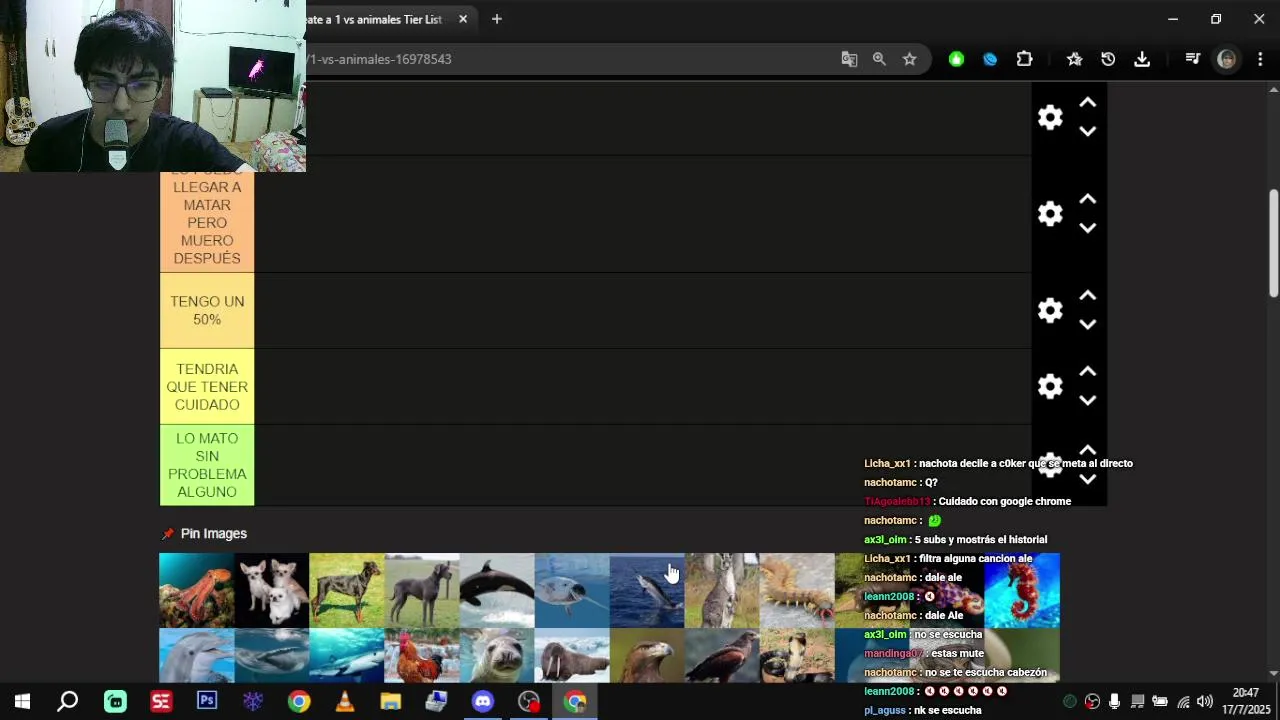Move 'LLEGAR A MATAR' tier row up
The width and height of the screenshot is (1280, 720).
click(x=1088, y=199)
